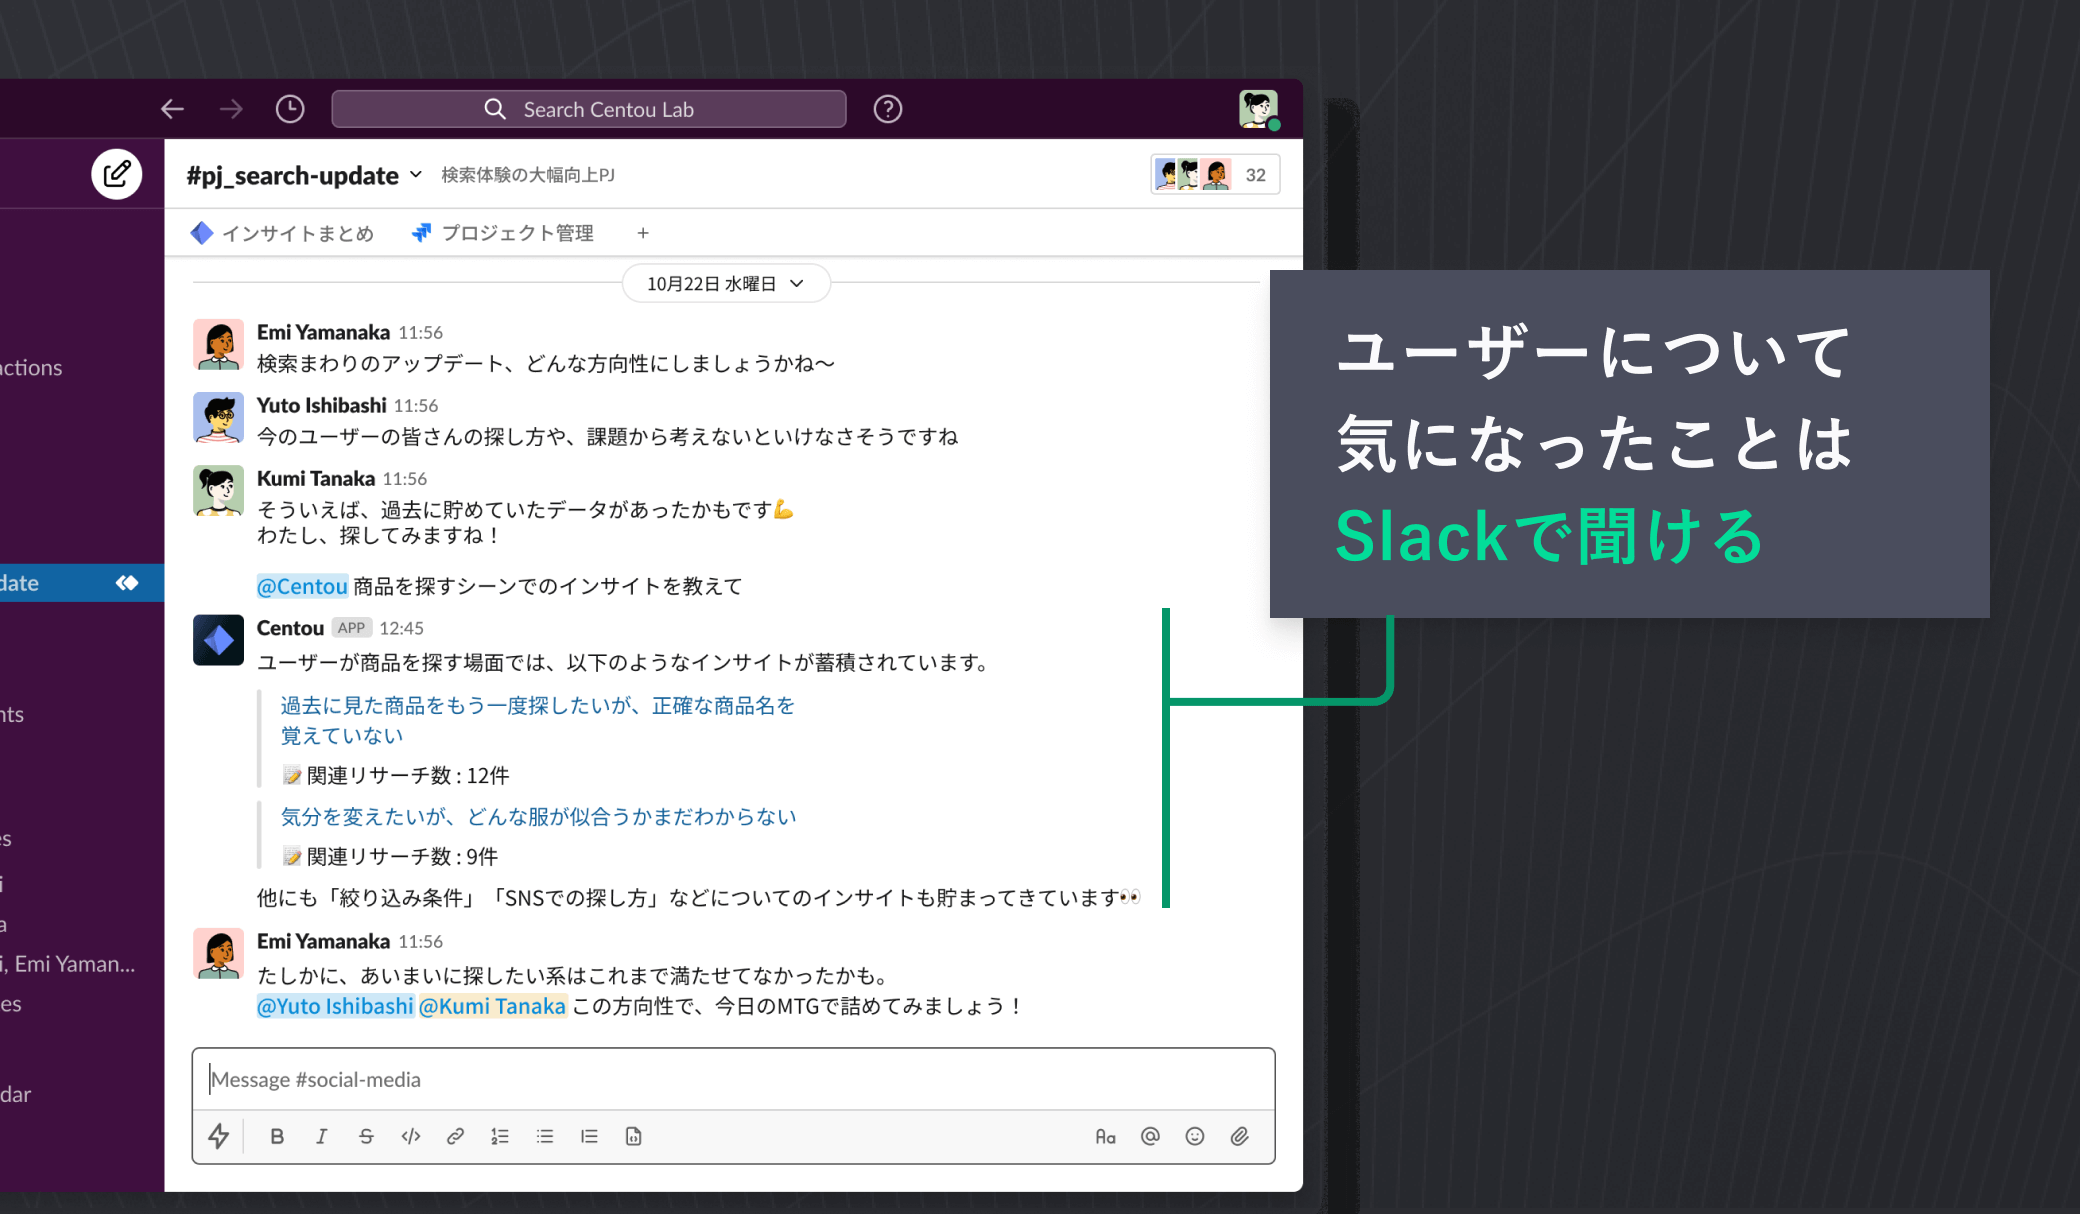Open the emoji picker smiley icon
This screenshot has height=1214, width=2080.
pyautogui.click(x=1194, y=1136)
